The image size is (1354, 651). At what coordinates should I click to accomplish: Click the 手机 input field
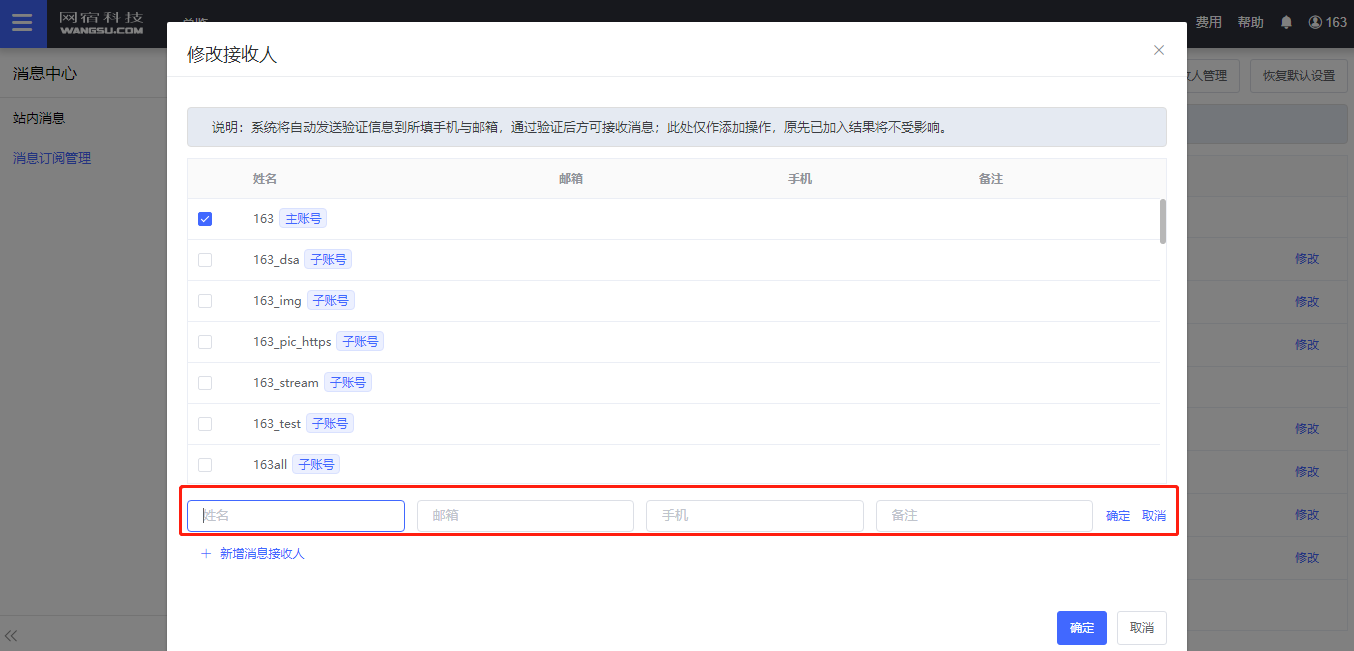point(754,516)
